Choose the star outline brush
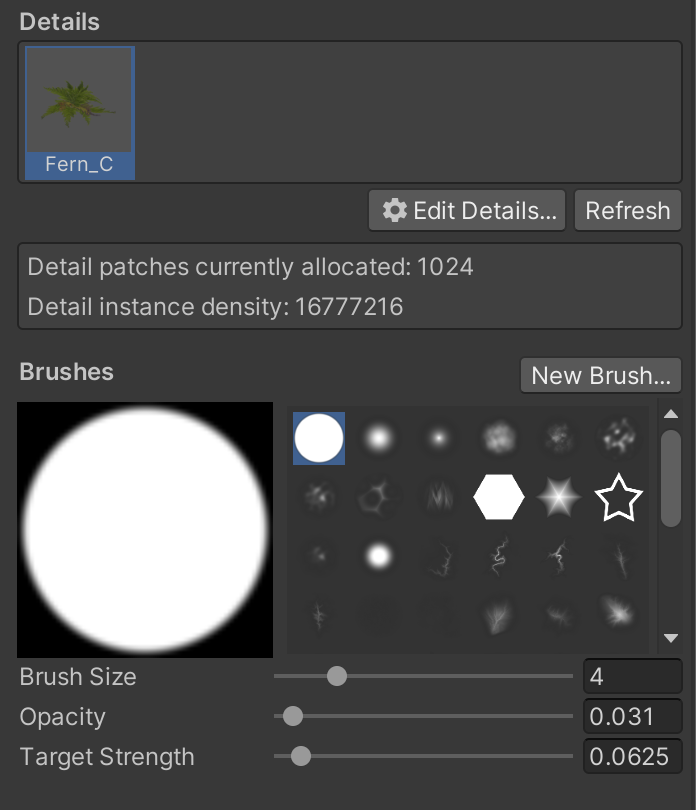The image size is (696, 810). [618, 497]
